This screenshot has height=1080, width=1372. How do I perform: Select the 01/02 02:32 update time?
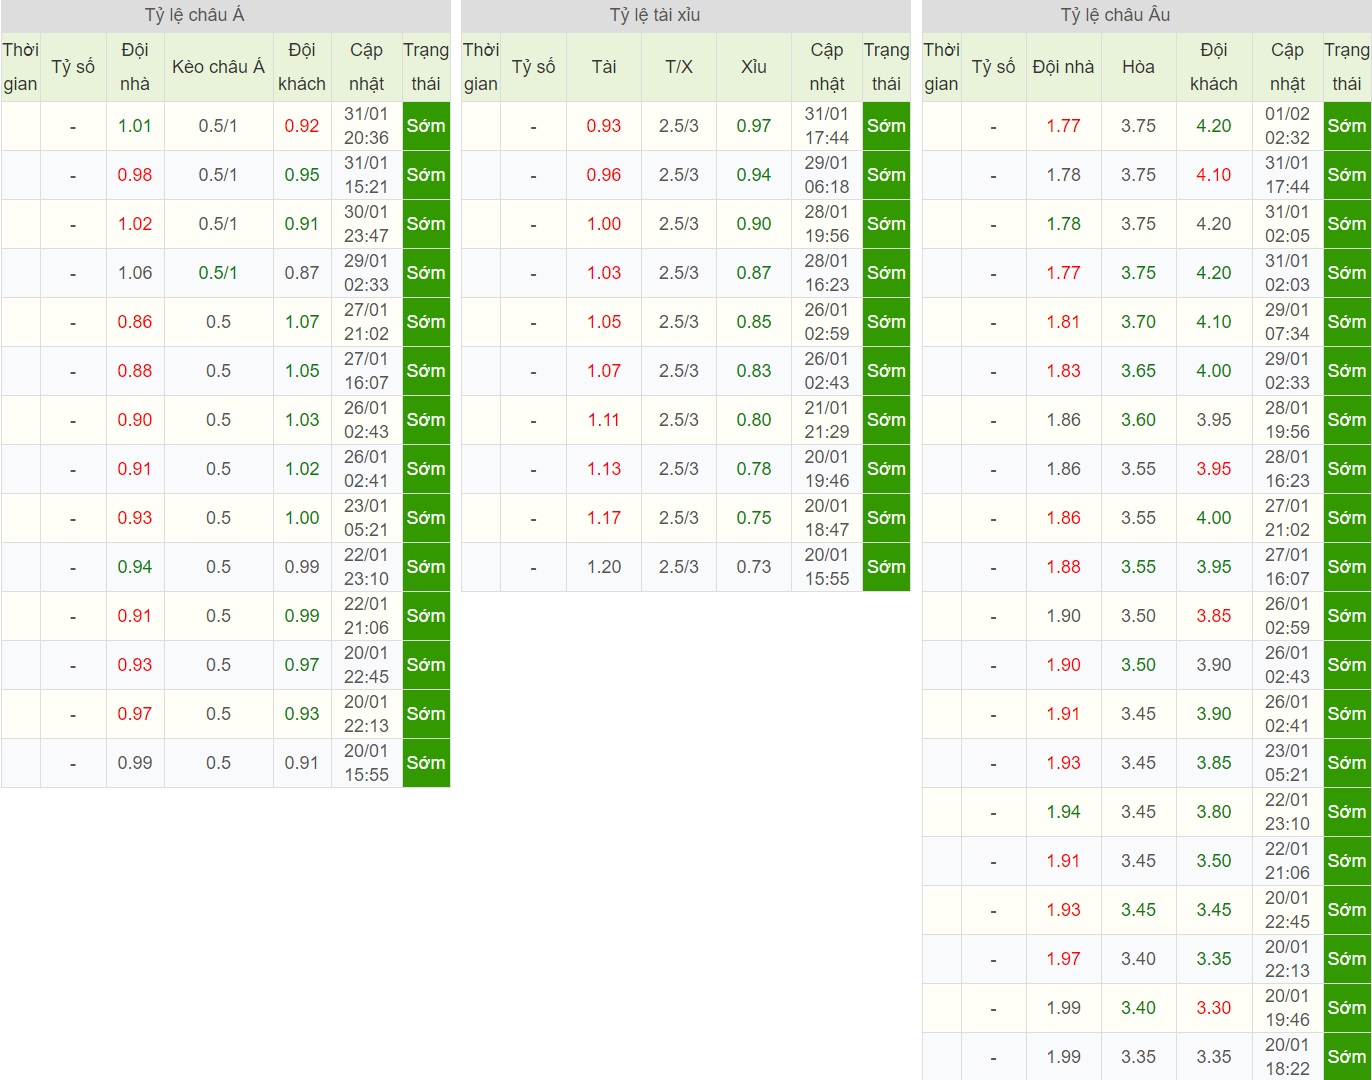(1287, 126)
